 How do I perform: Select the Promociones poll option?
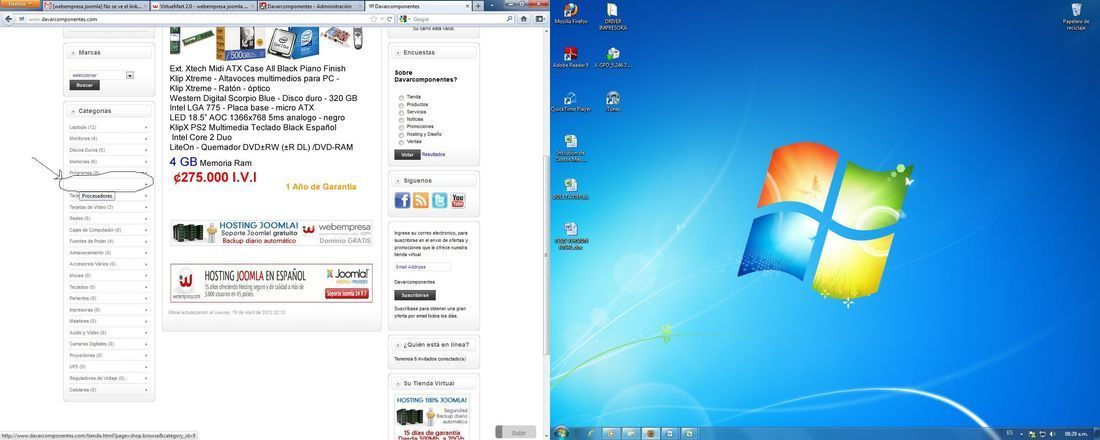(x=401, y=127)
